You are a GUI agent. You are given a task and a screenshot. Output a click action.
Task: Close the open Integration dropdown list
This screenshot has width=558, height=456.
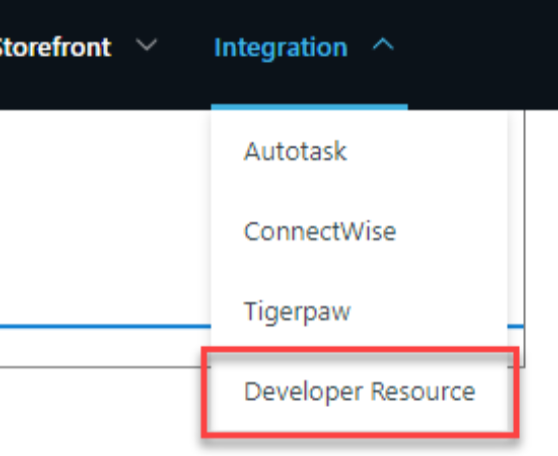383,45
